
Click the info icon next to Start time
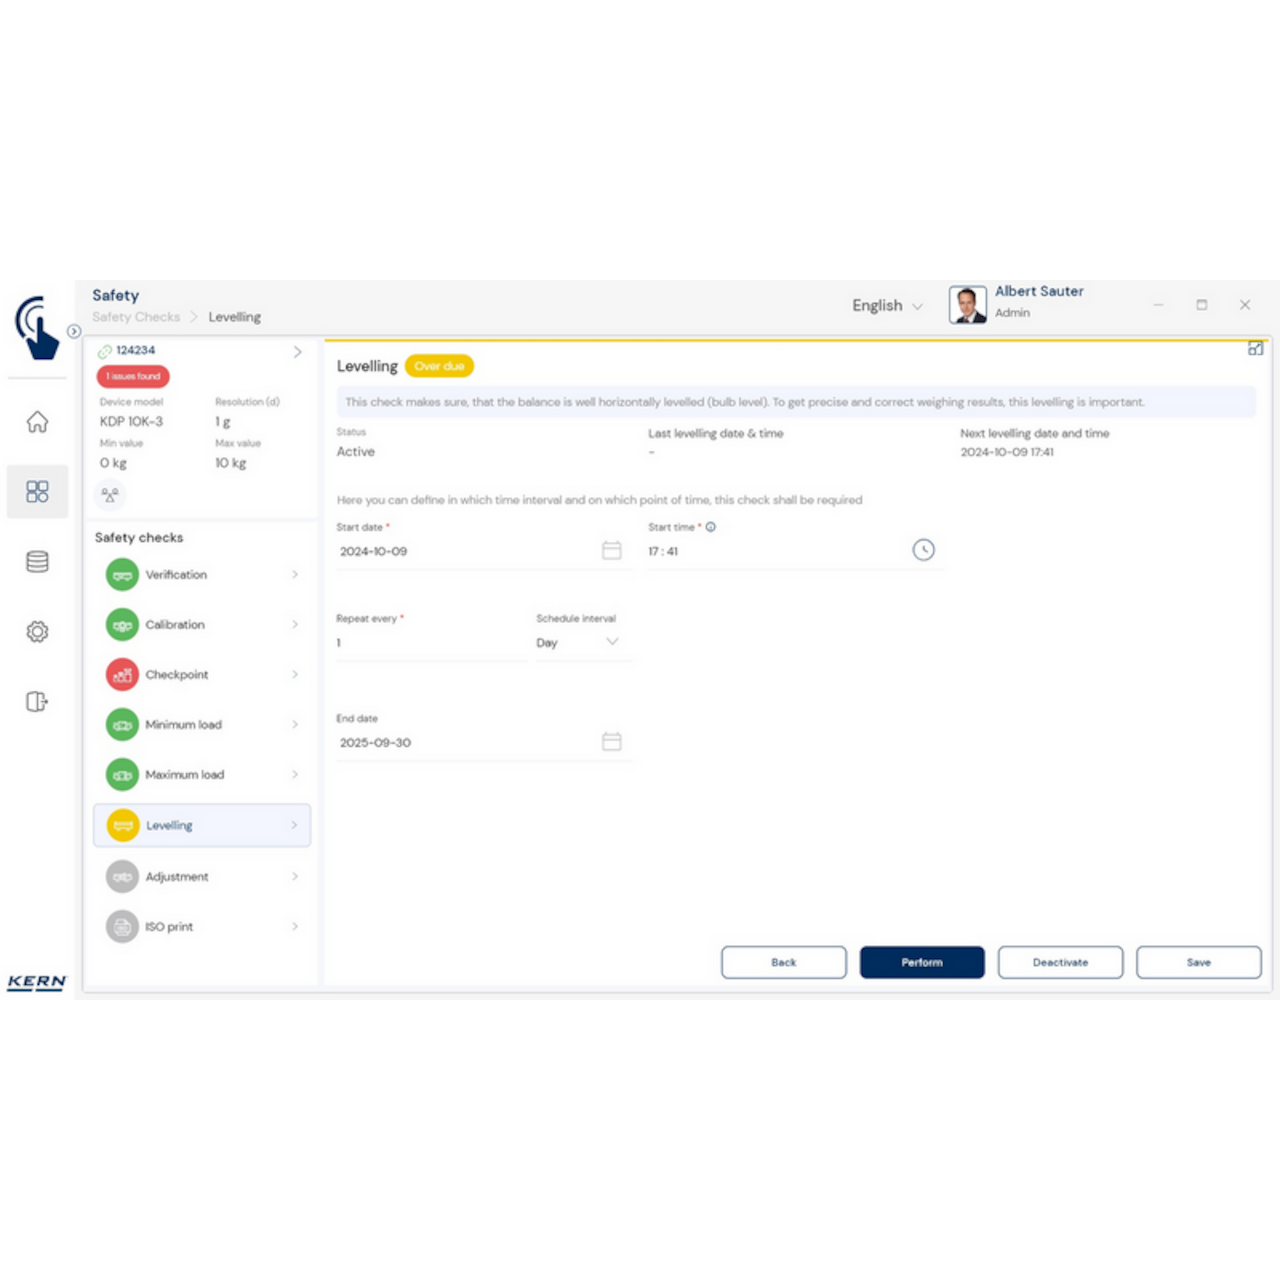click(710, 527)
